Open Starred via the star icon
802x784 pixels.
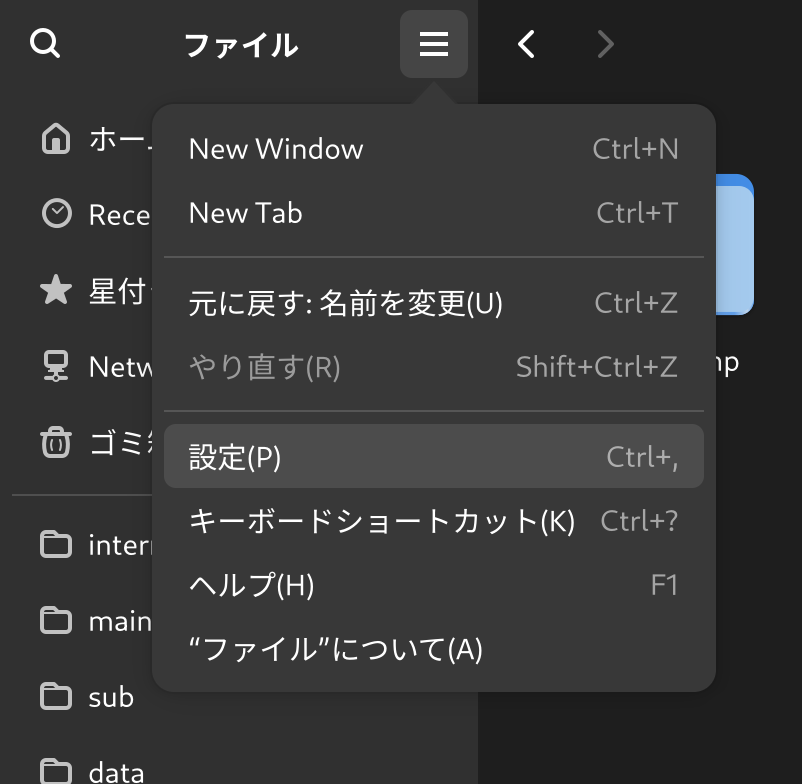(x=56, y=289)
